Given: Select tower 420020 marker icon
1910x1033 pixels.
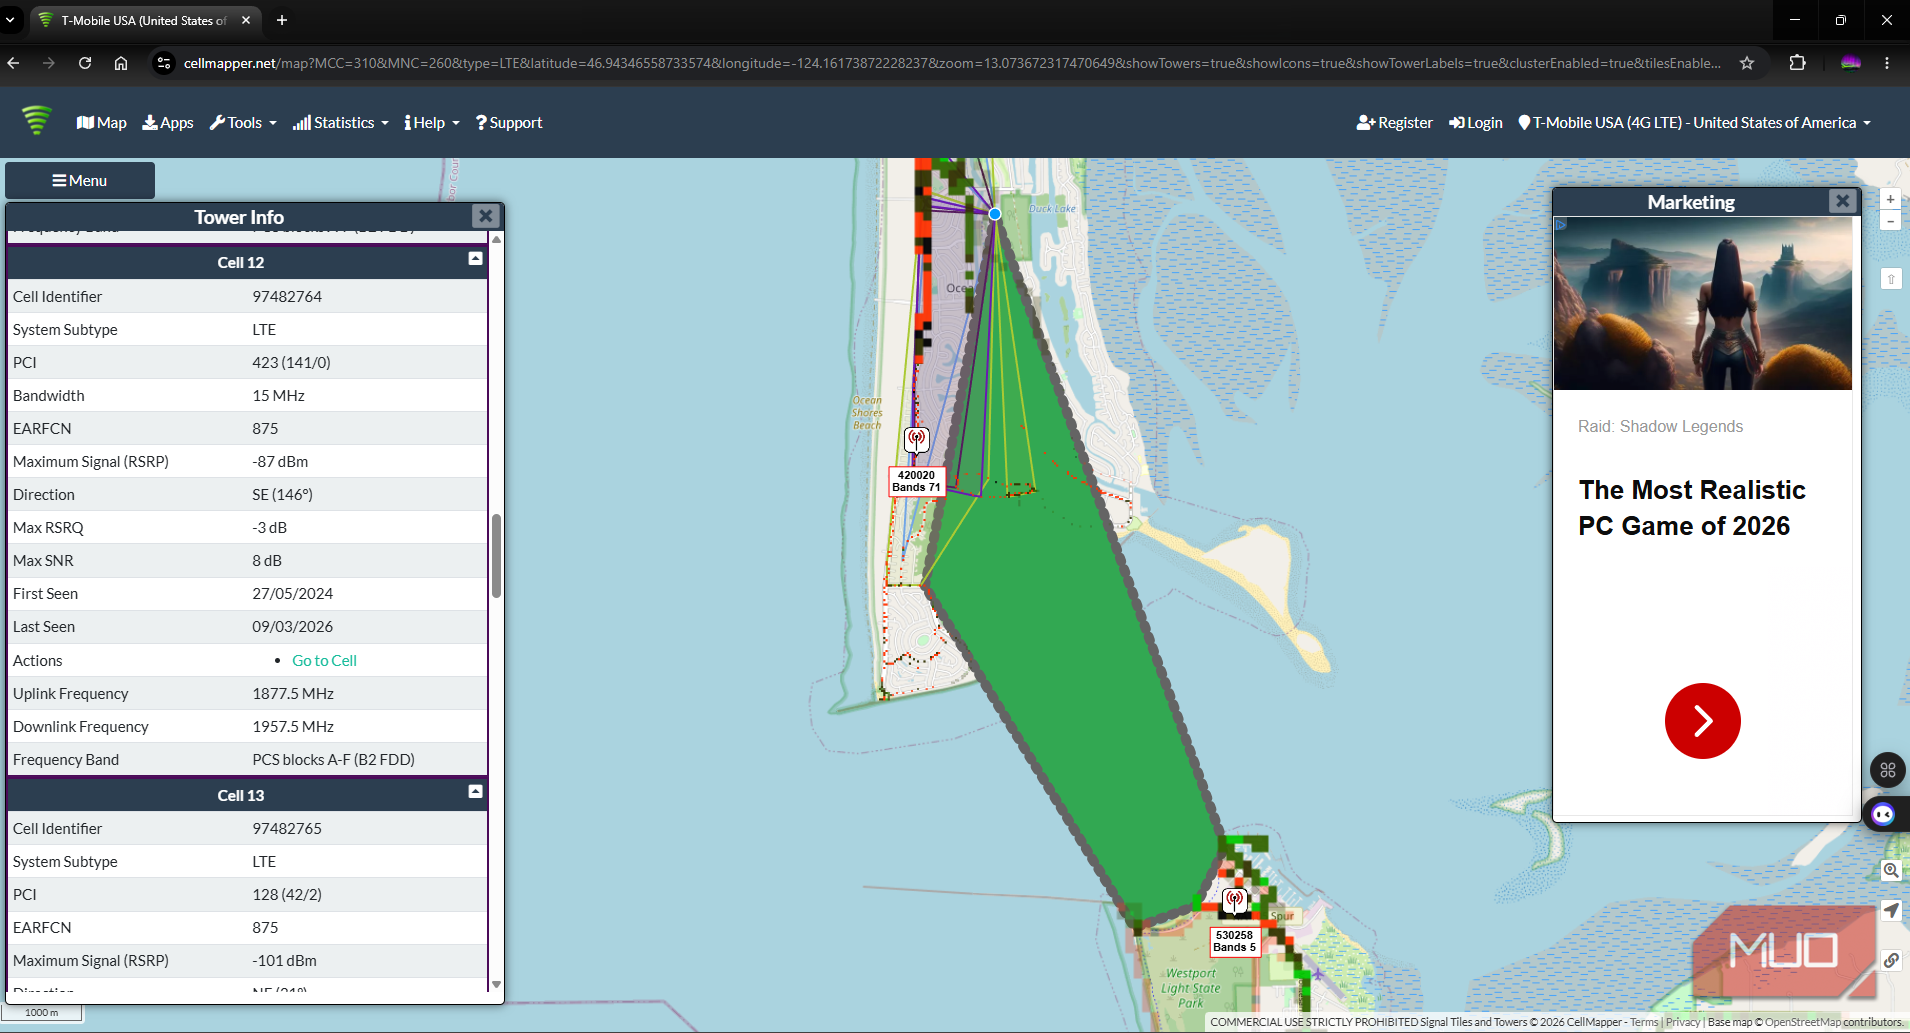Looking at the screenshot, I should click(x=916, y=439).
